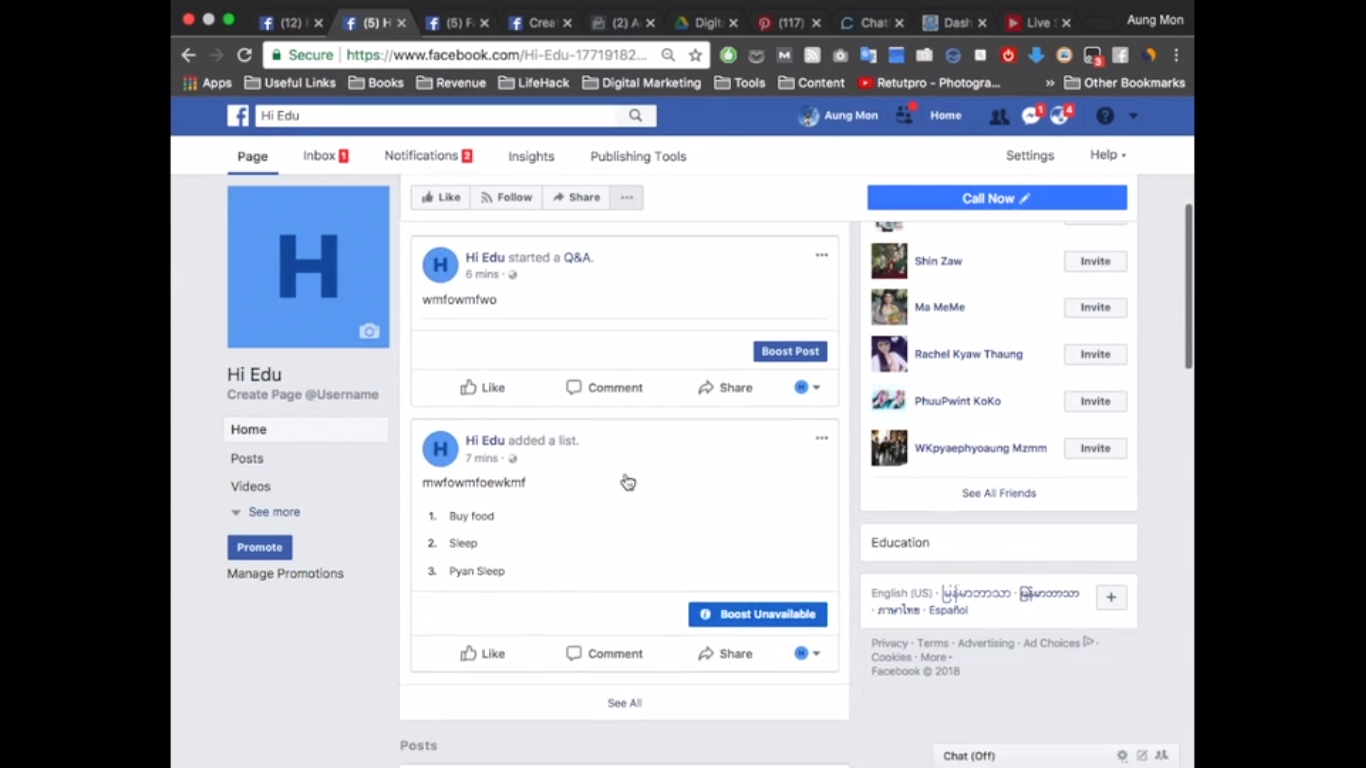Image resolution: width=1366 pixels, height=768 pixels.
Task: Click the Boost Unavailable button
Action: coord(758,614)
